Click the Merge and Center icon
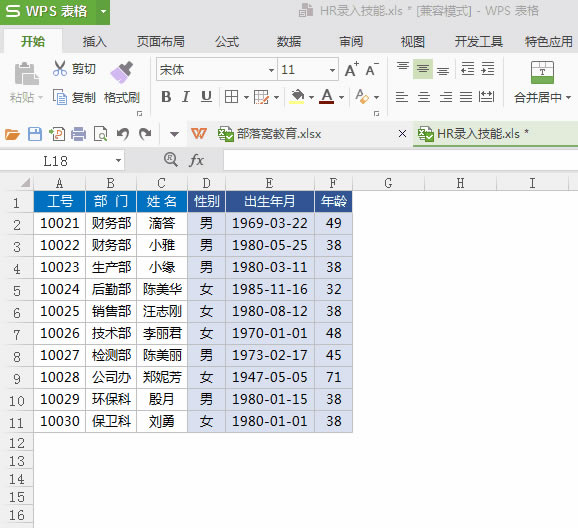This screenshot has height=528, width=578. (542, 73)
